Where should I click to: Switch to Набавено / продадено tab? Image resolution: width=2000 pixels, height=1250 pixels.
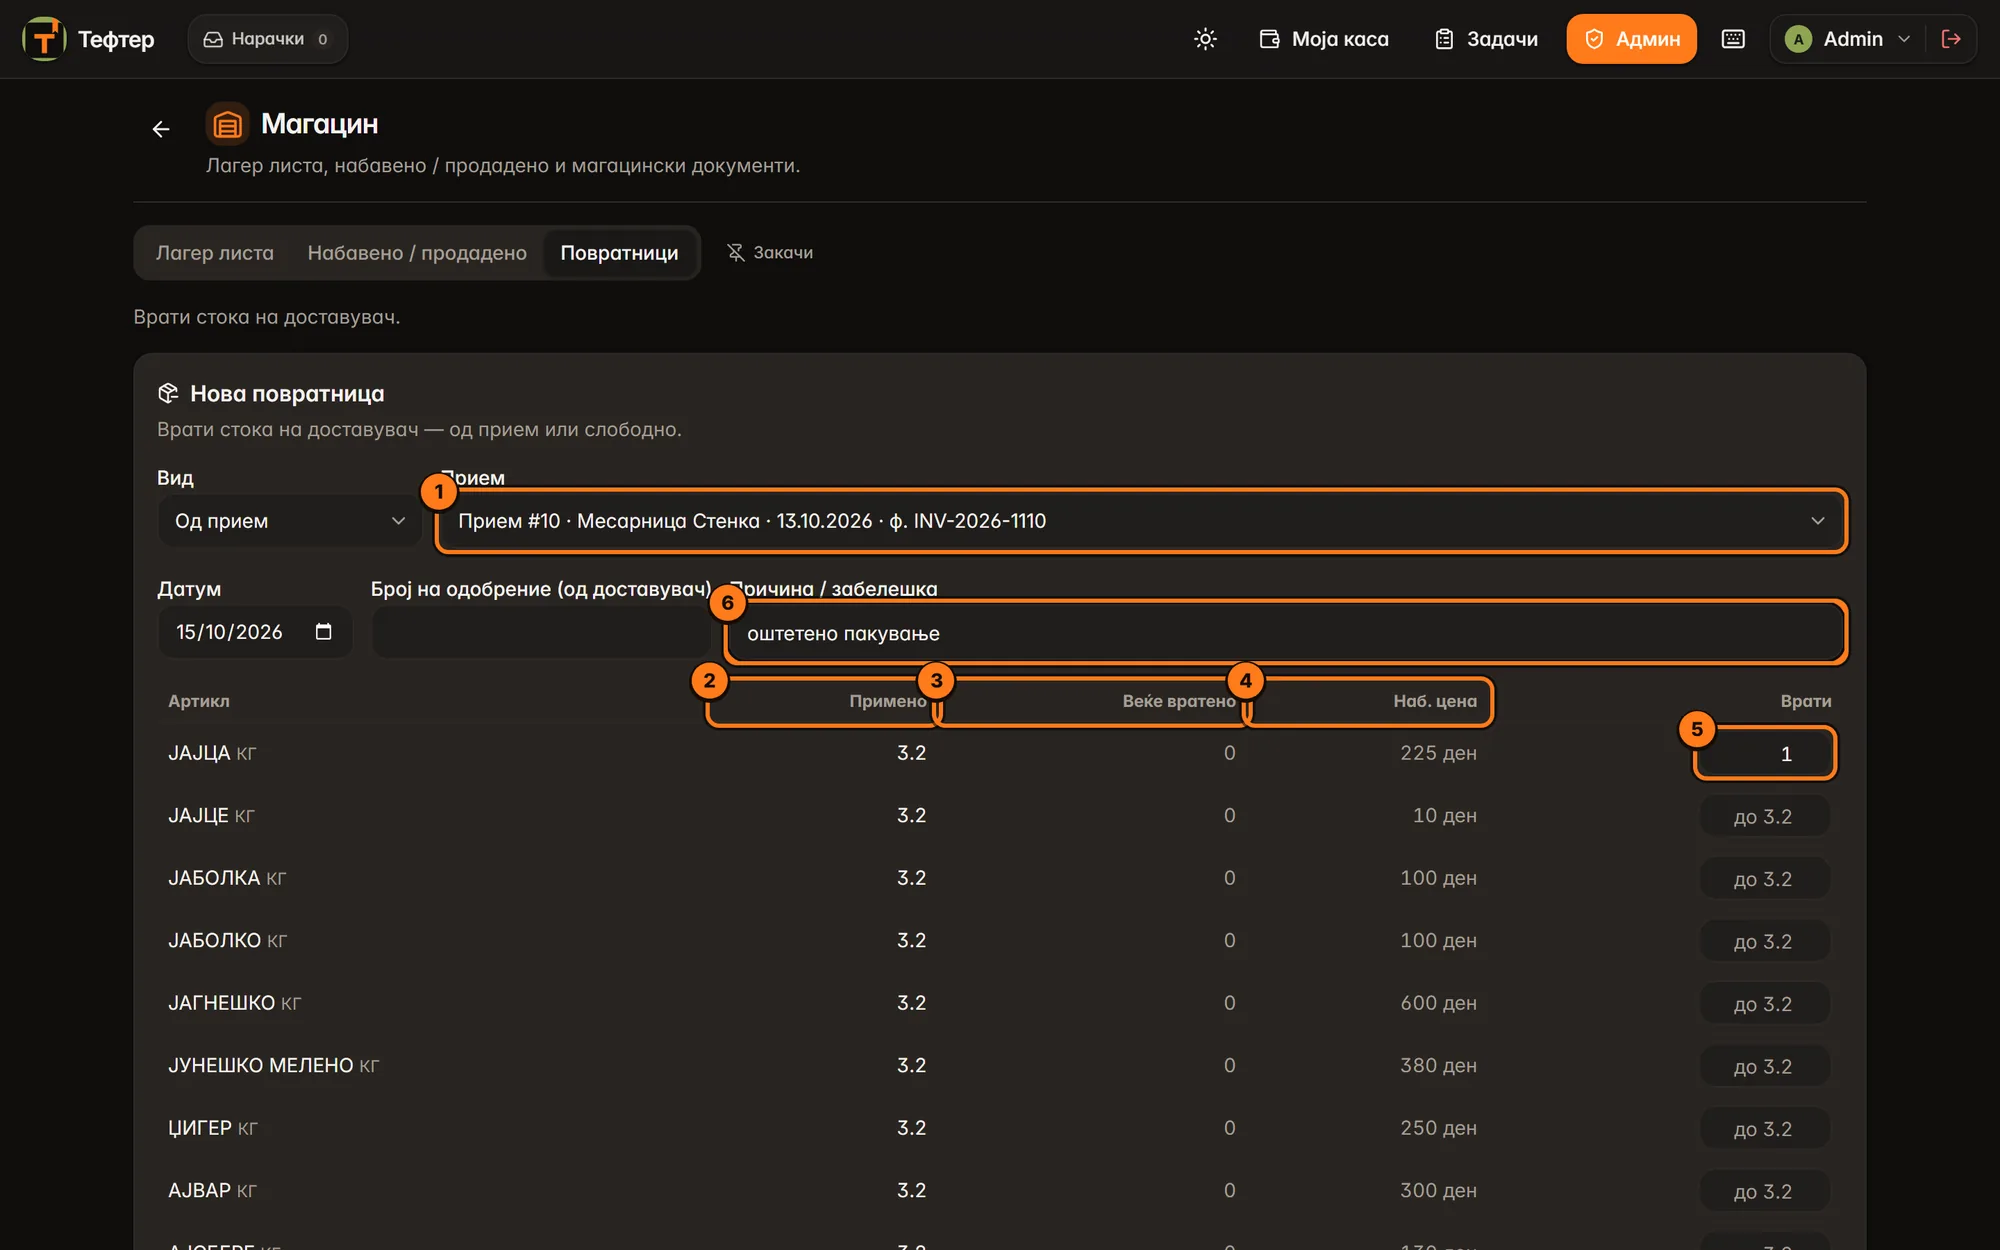(417, 253)
